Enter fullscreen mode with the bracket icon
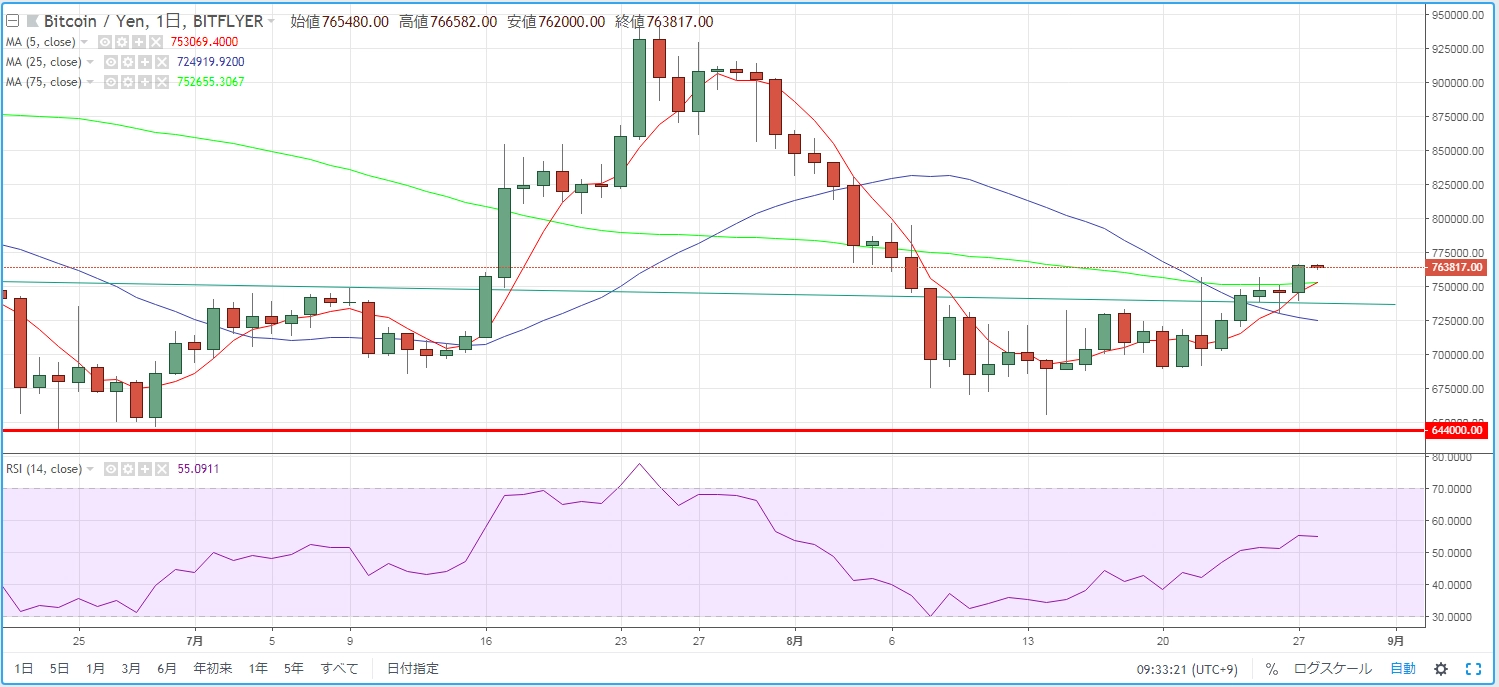Viewport: 1499px width, 687px height. click(x=1473, y=669)
